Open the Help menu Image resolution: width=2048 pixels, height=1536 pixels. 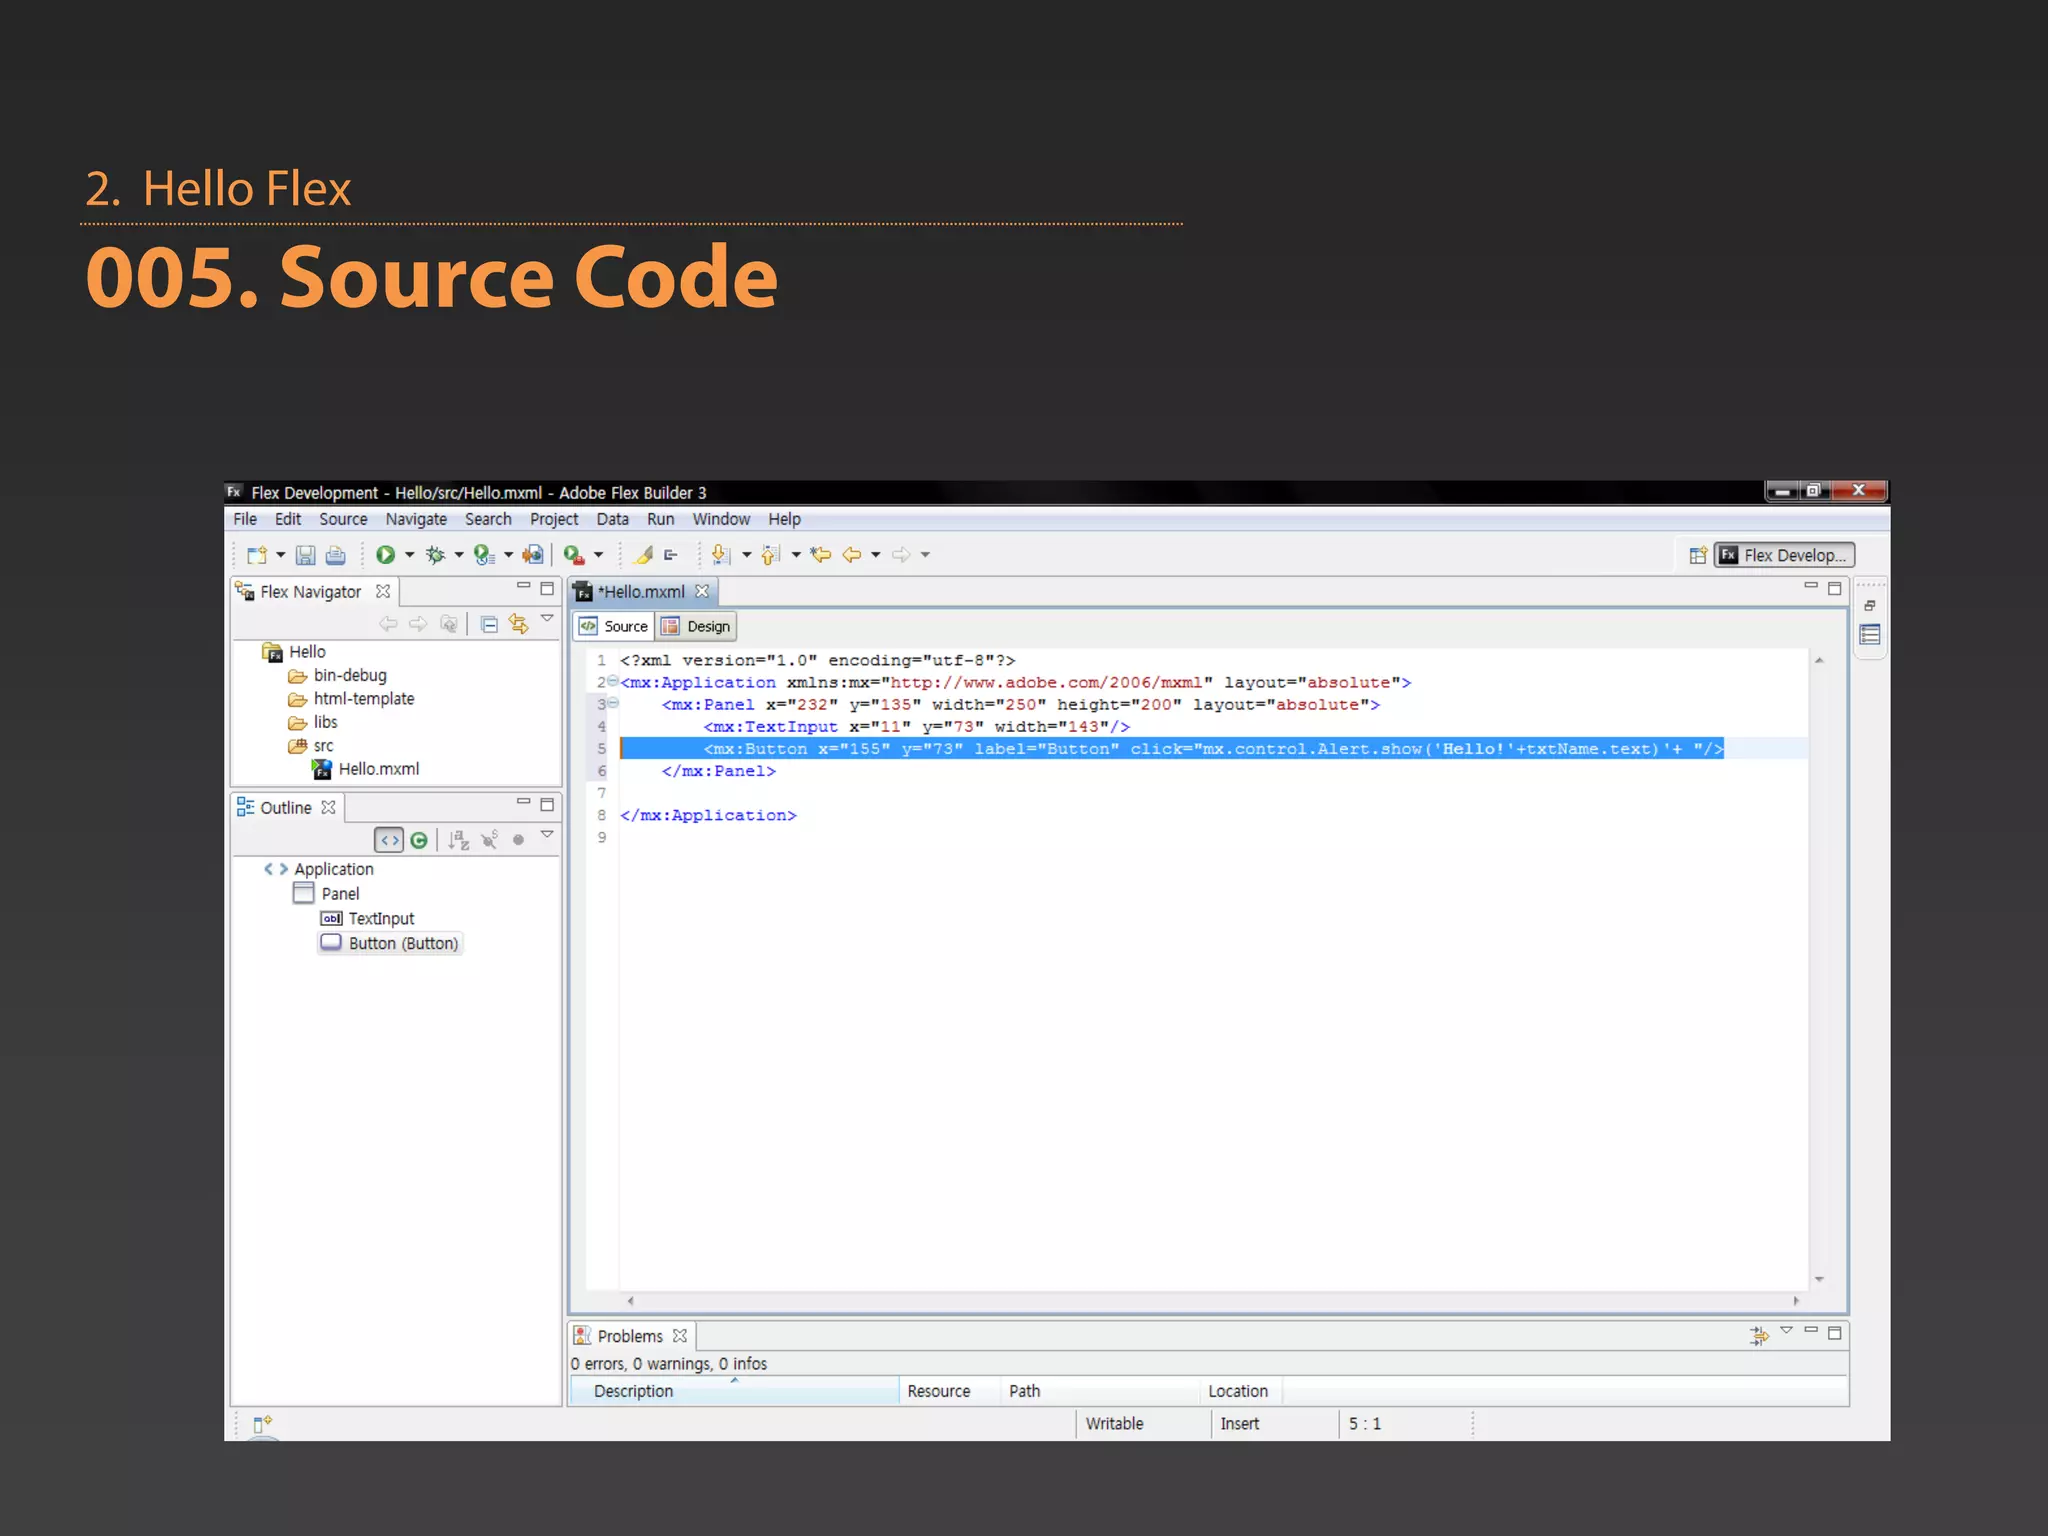tap(784, 519)
